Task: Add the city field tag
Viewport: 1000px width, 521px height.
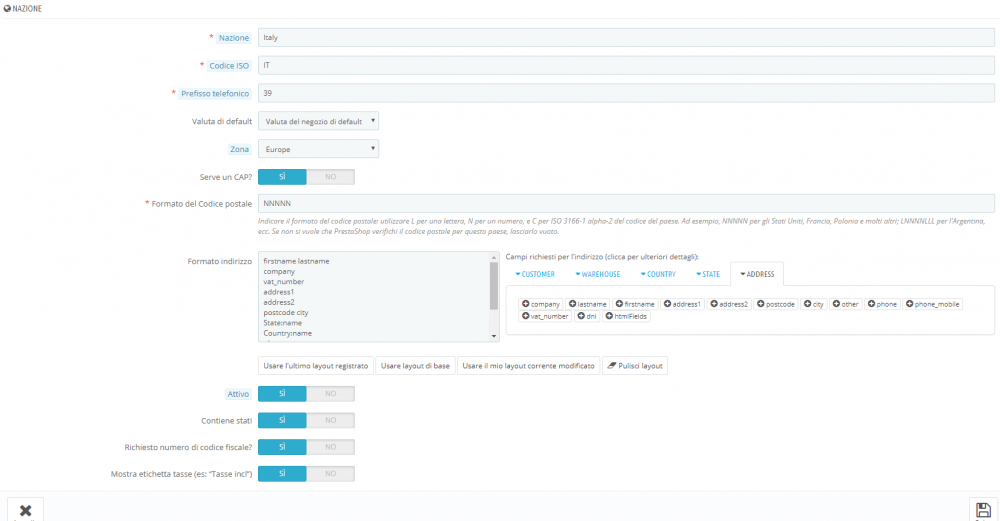Action: click(814, 304)
